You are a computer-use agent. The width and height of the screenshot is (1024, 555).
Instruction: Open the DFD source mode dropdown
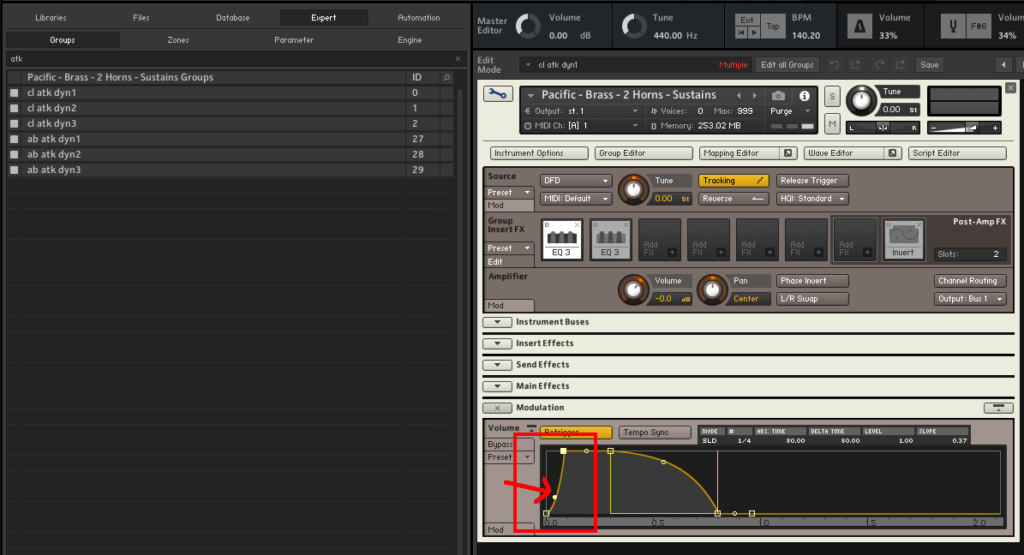(575, 180)
